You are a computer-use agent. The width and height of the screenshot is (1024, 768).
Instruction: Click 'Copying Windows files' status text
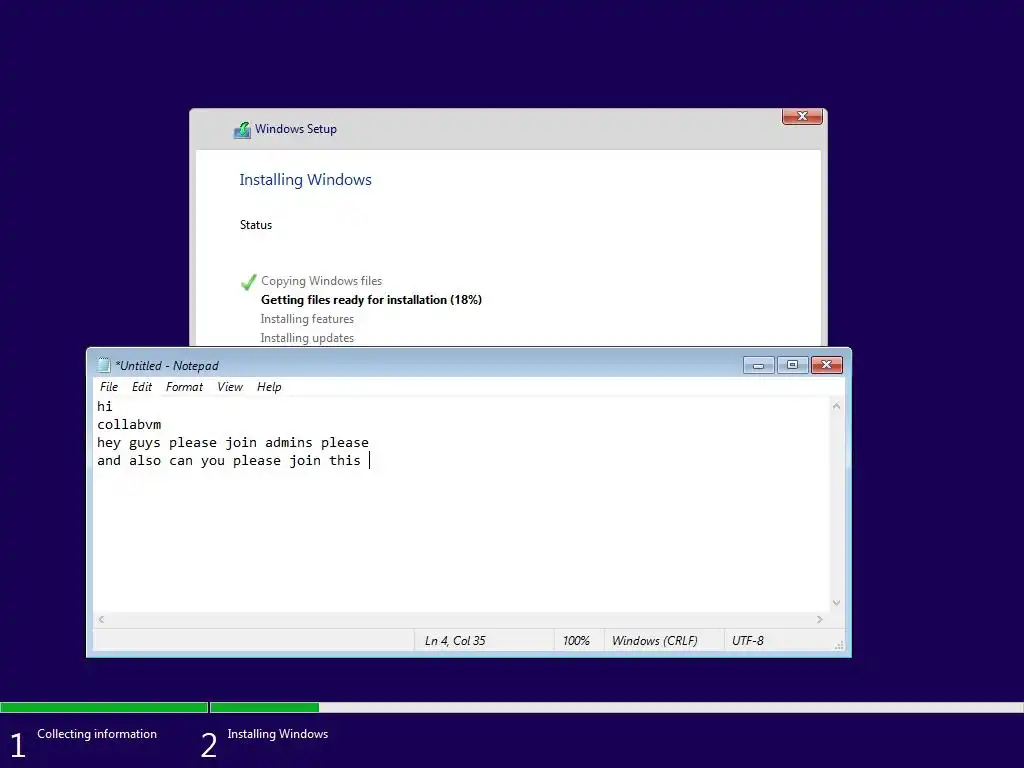tap(321, 281)
